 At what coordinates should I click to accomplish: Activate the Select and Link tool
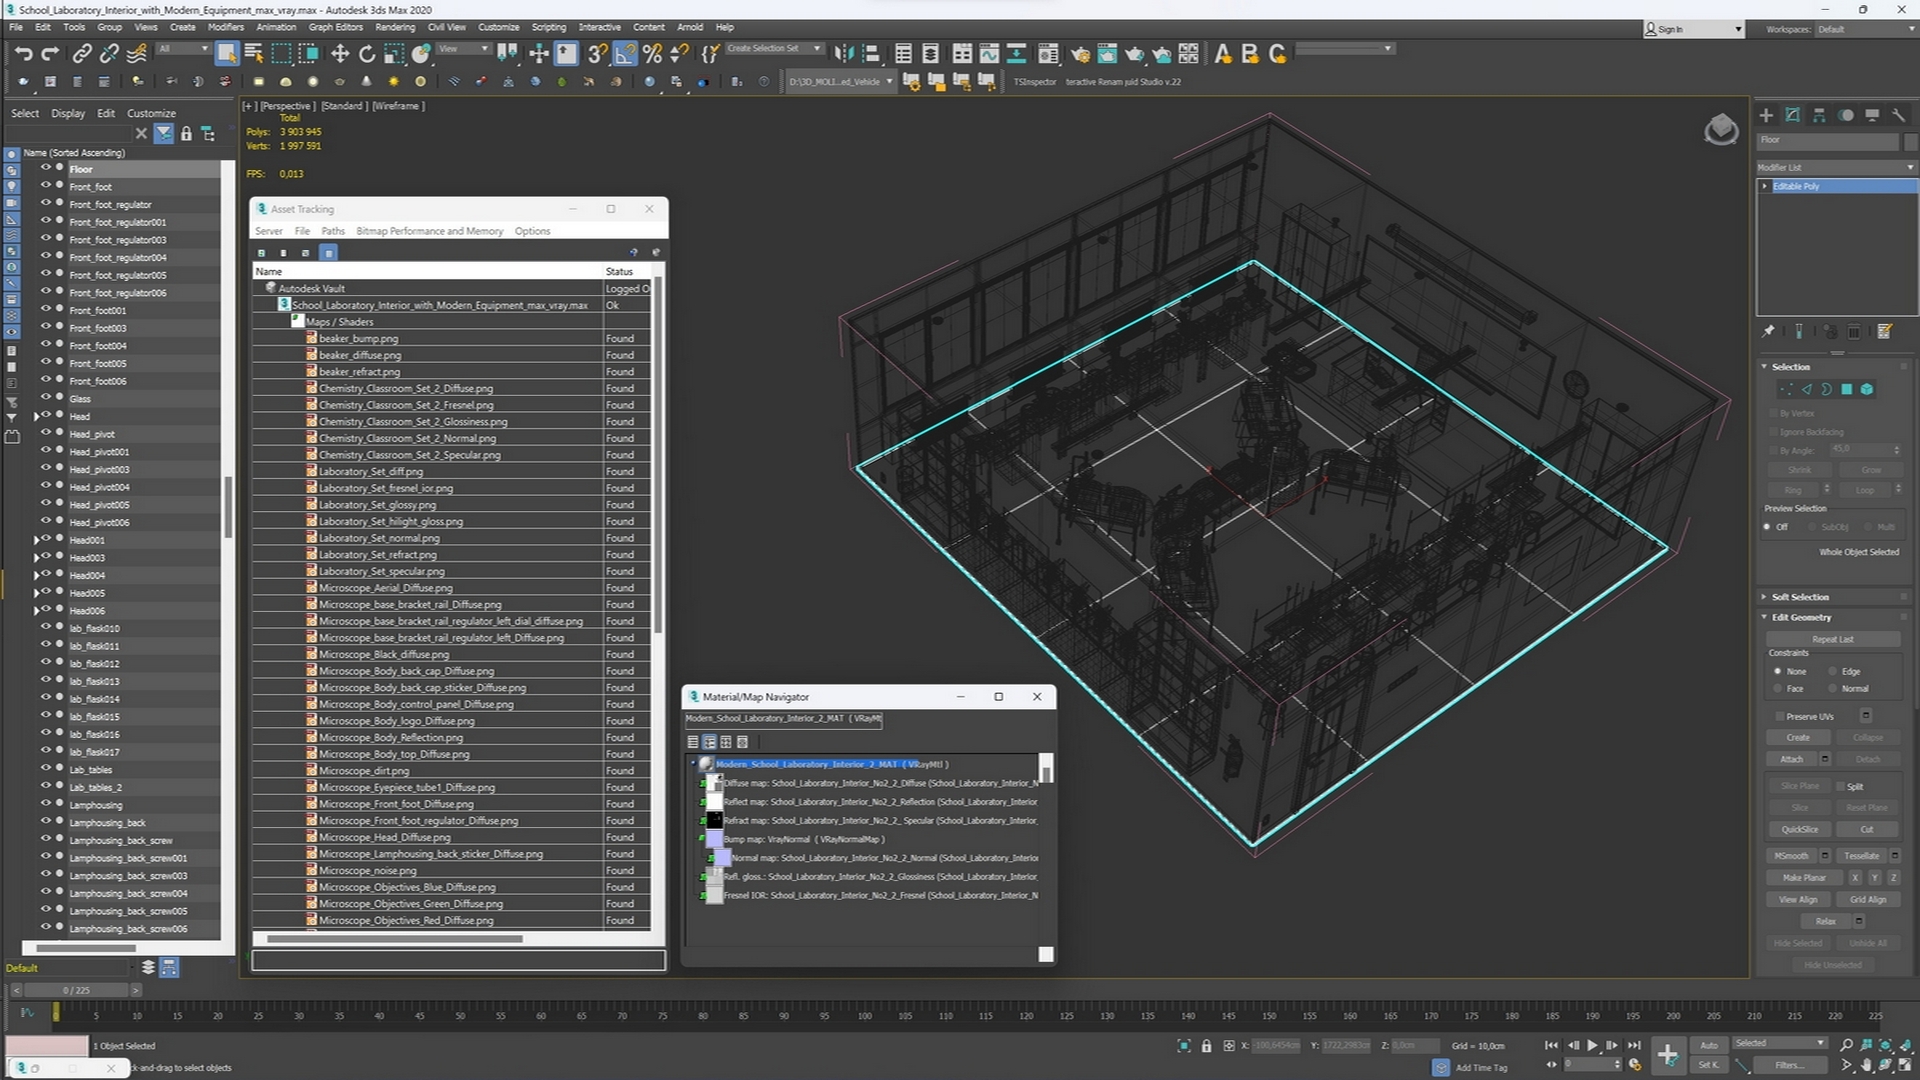(82, 54)
